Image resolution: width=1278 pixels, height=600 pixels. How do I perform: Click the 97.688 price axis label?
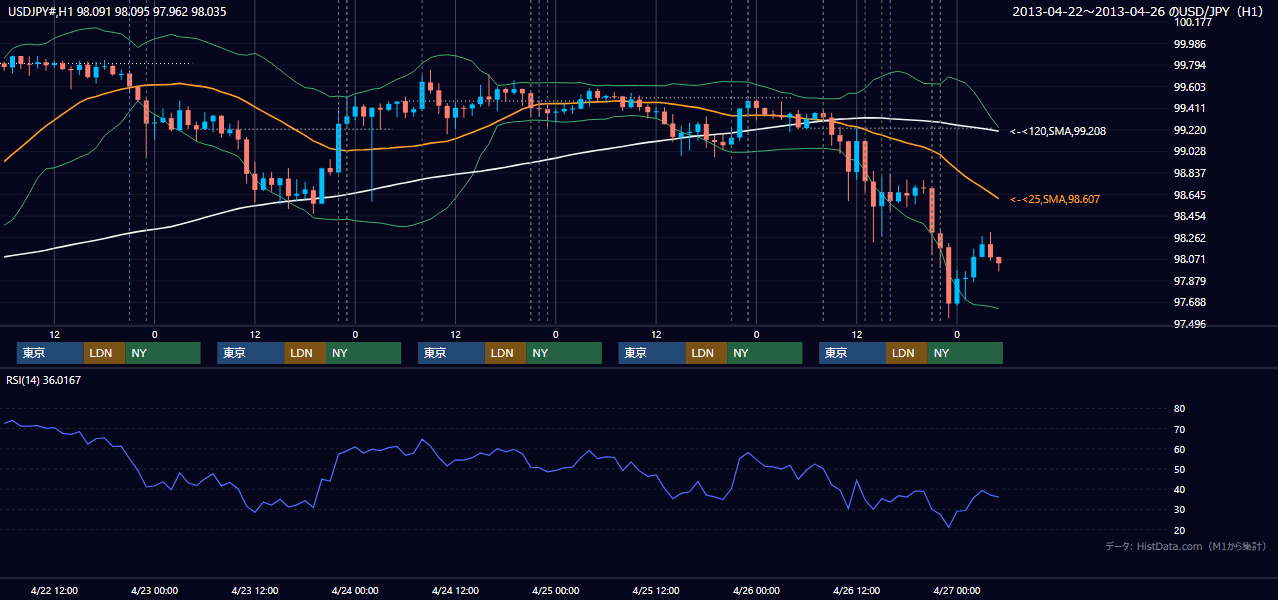(1190, 302)
